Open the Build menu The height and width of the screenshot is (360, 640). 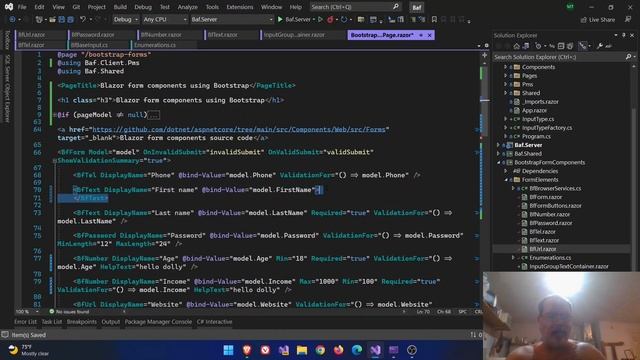point(120,7)
